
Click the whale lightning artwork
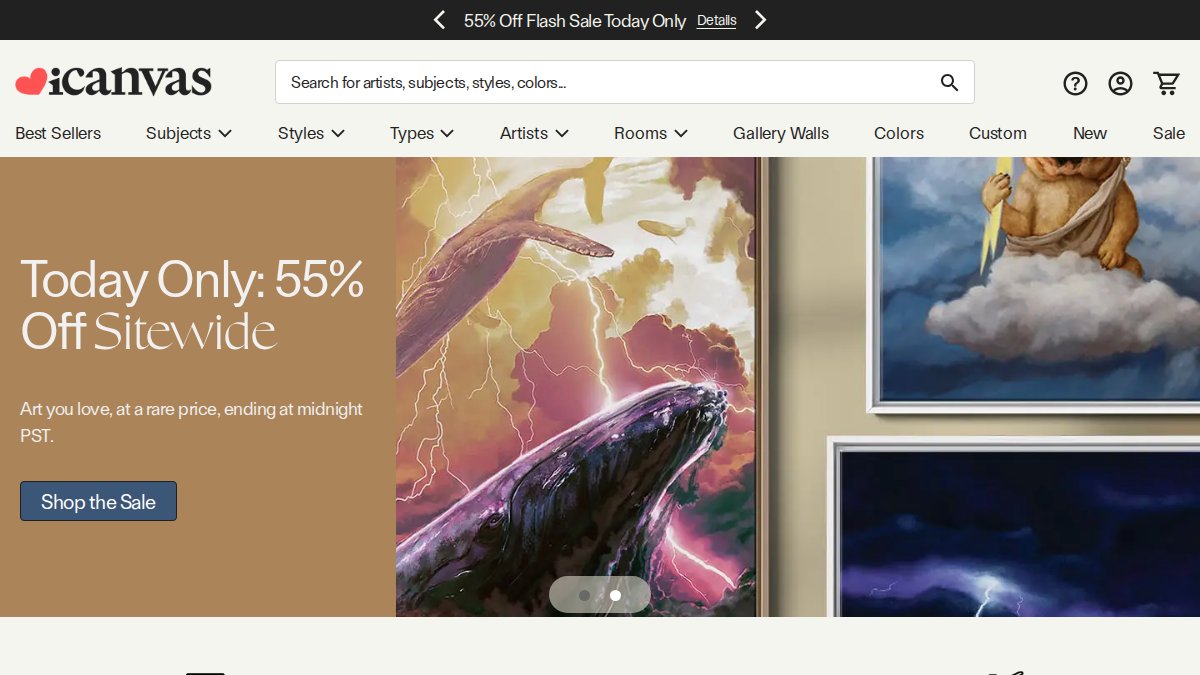576,387
